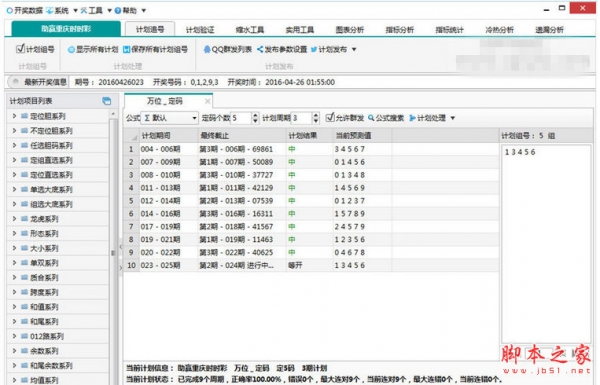The width and height of the screenshot is (600, 385).
Task: Switch to the 图表分析 tab
Action: [x=350, y=29]
